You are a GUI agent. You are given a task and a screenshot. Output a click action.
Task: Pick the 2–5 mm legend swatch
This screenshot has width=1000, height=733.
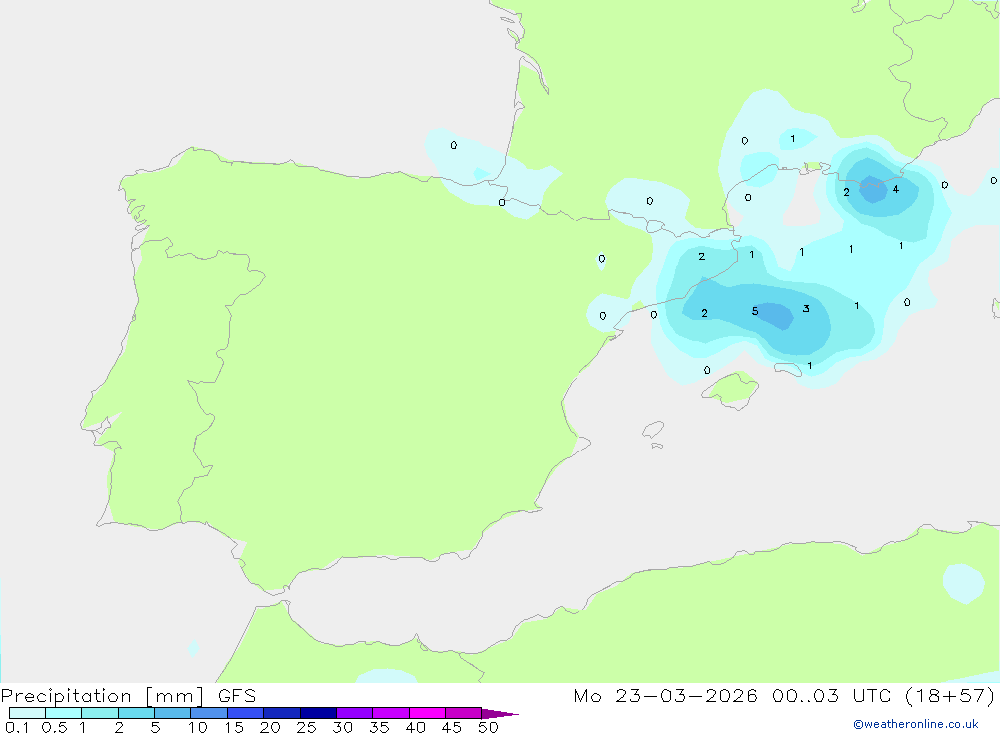coord(136,713)
